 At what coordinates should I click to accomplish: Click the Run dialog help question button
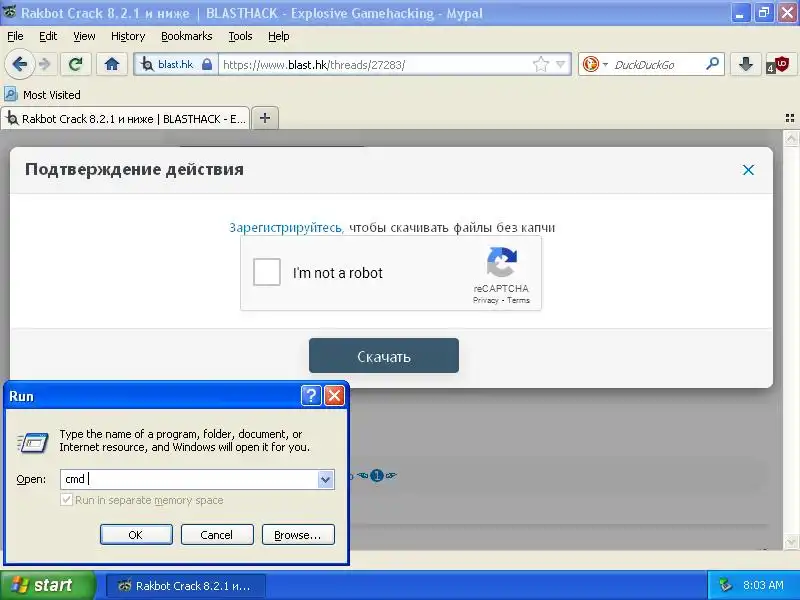coord(311,395)
